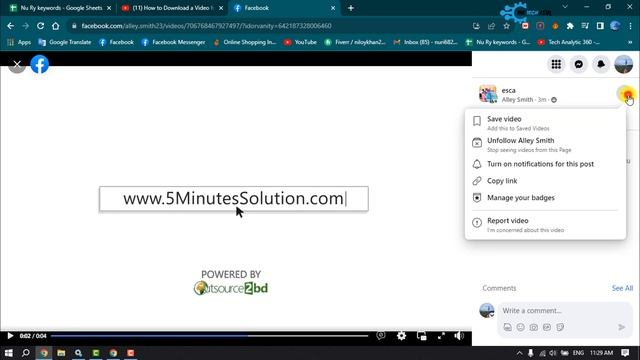Insert an emoji into the comment
This screenshot has width=640, height=360.
(x=520, y=327)
